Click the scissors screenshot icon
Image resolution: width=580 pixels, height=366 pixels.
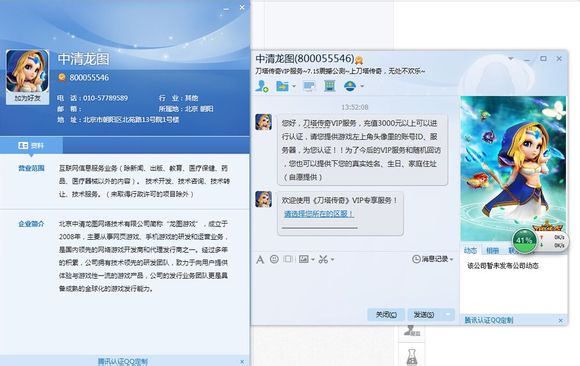[x=323, y=259]
